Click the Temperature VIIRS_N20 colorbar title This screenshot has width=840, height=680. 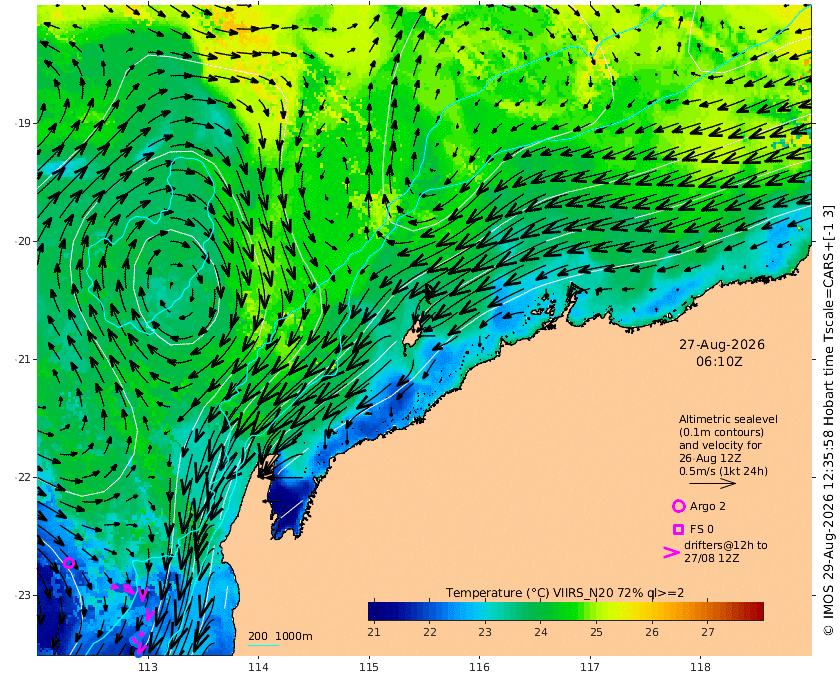[x=565, y=593]
